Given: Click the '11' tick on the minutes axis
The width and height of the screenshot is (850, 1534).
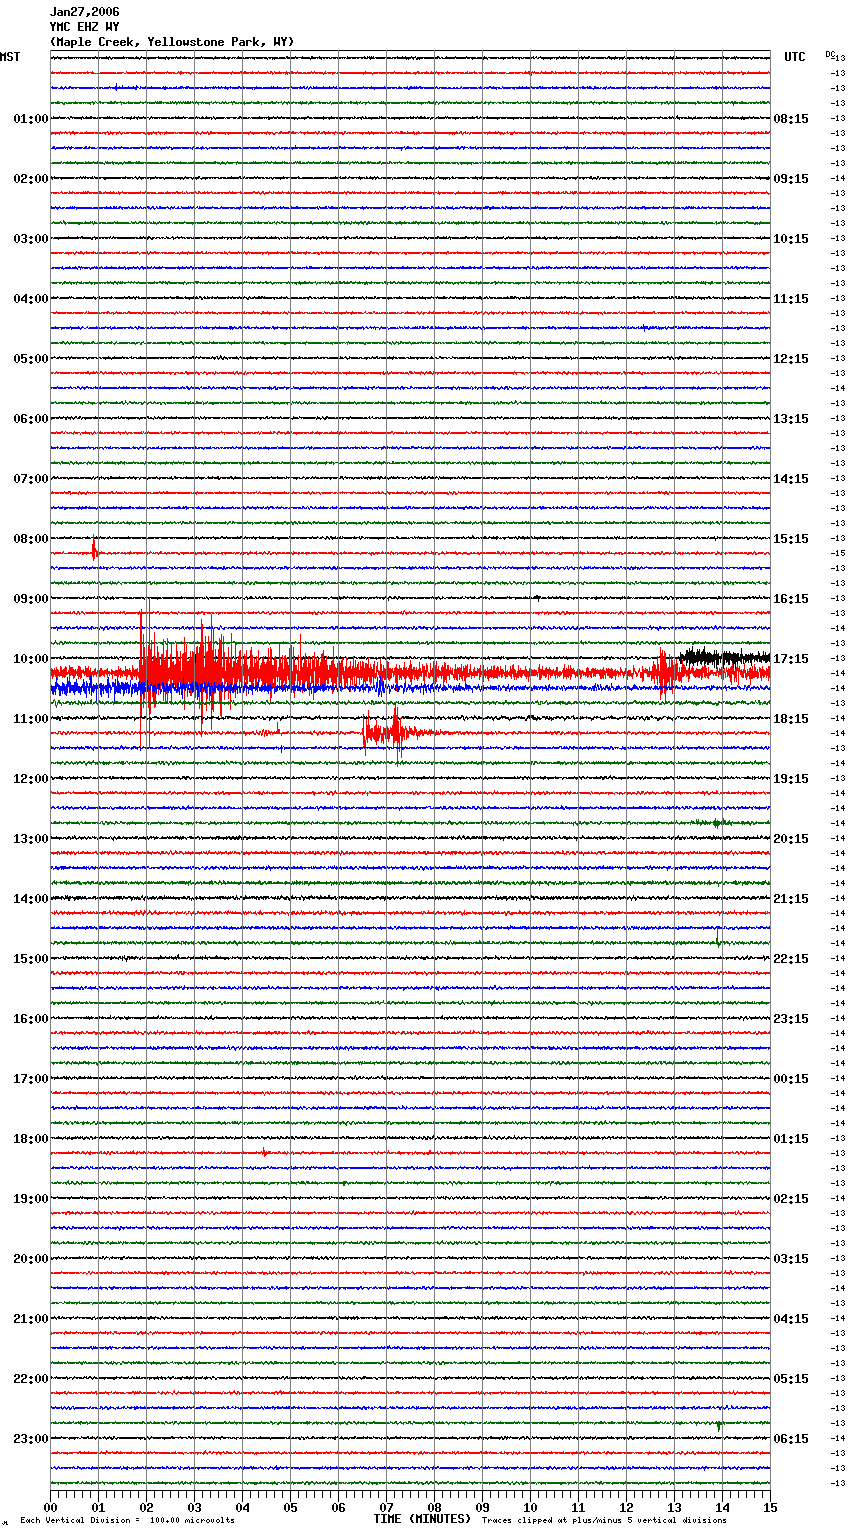Looking at the screenshot, I should coord(579,1507).
